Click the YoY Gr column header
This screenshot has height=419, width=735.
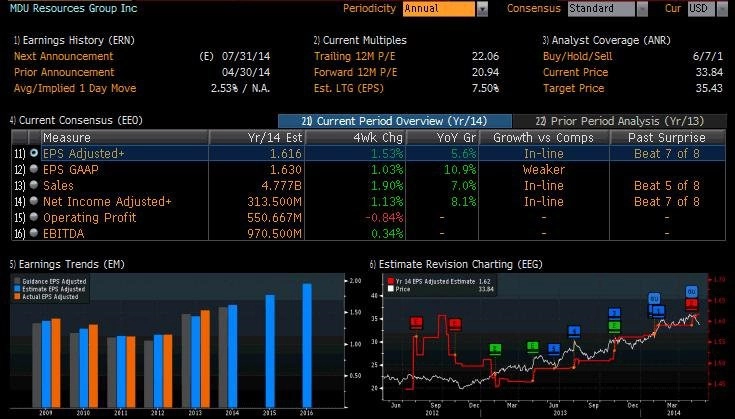(442, 137)
